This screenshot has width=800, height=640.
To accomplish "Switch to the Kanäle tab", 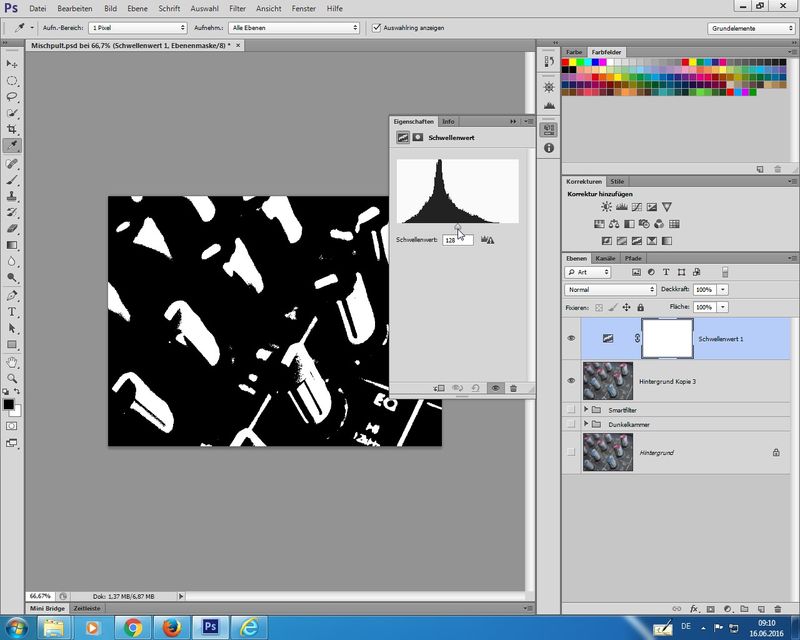I will click(606, 258).
